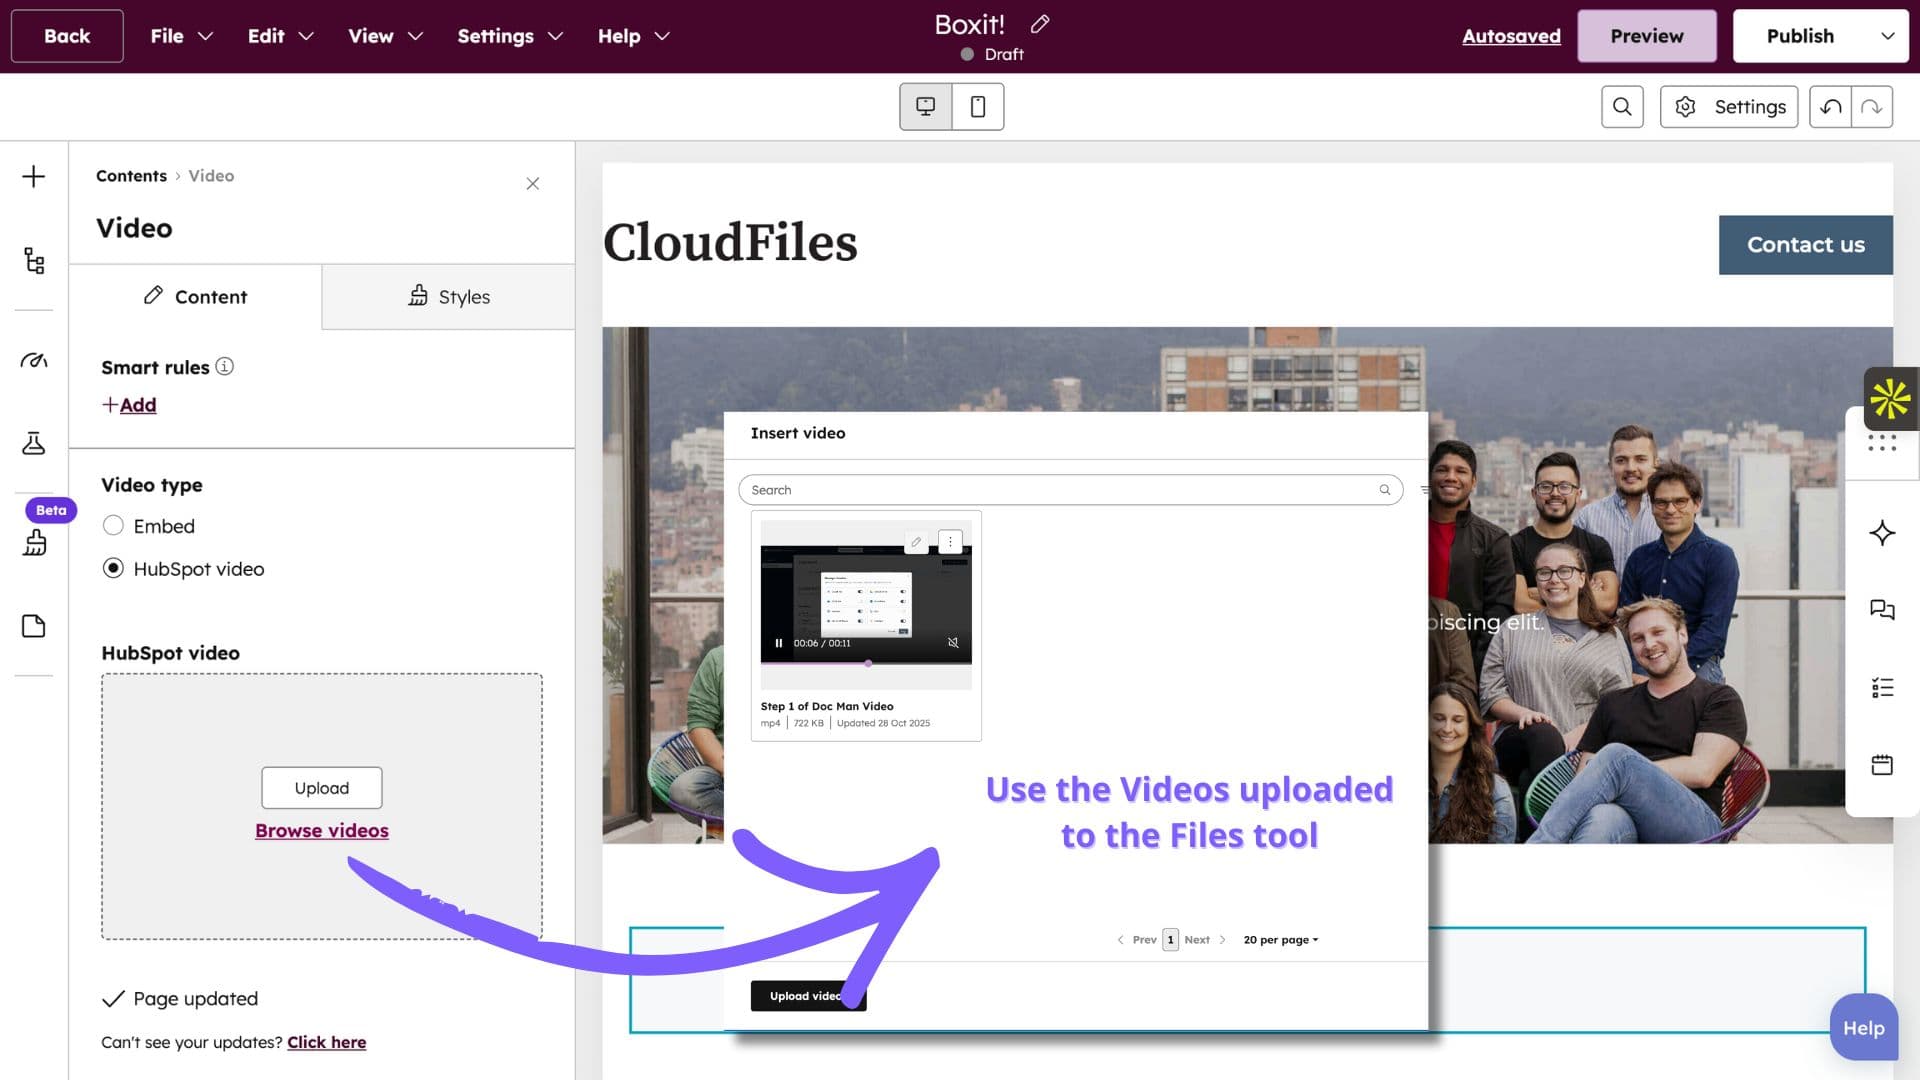The height and width of the screenshot is (1080, 1920).
Task: Expand the Publish dropdown arrow
Action: pos(1887,36)
